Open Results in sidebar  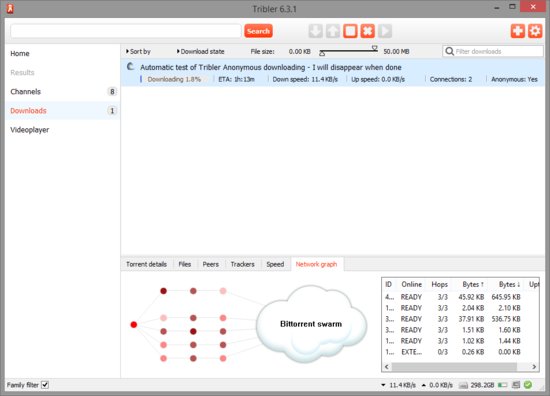[63, 73]
